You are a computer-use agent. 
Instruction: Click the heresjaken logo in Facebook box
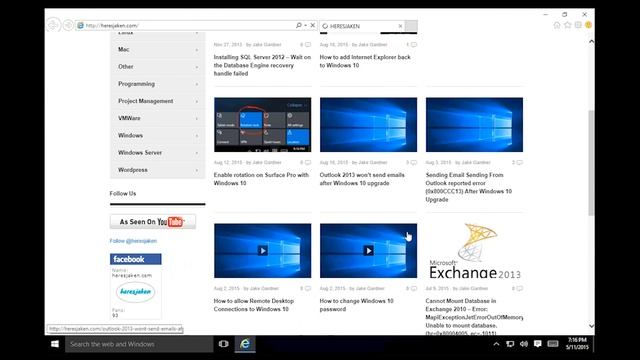(x=136, y=292)
